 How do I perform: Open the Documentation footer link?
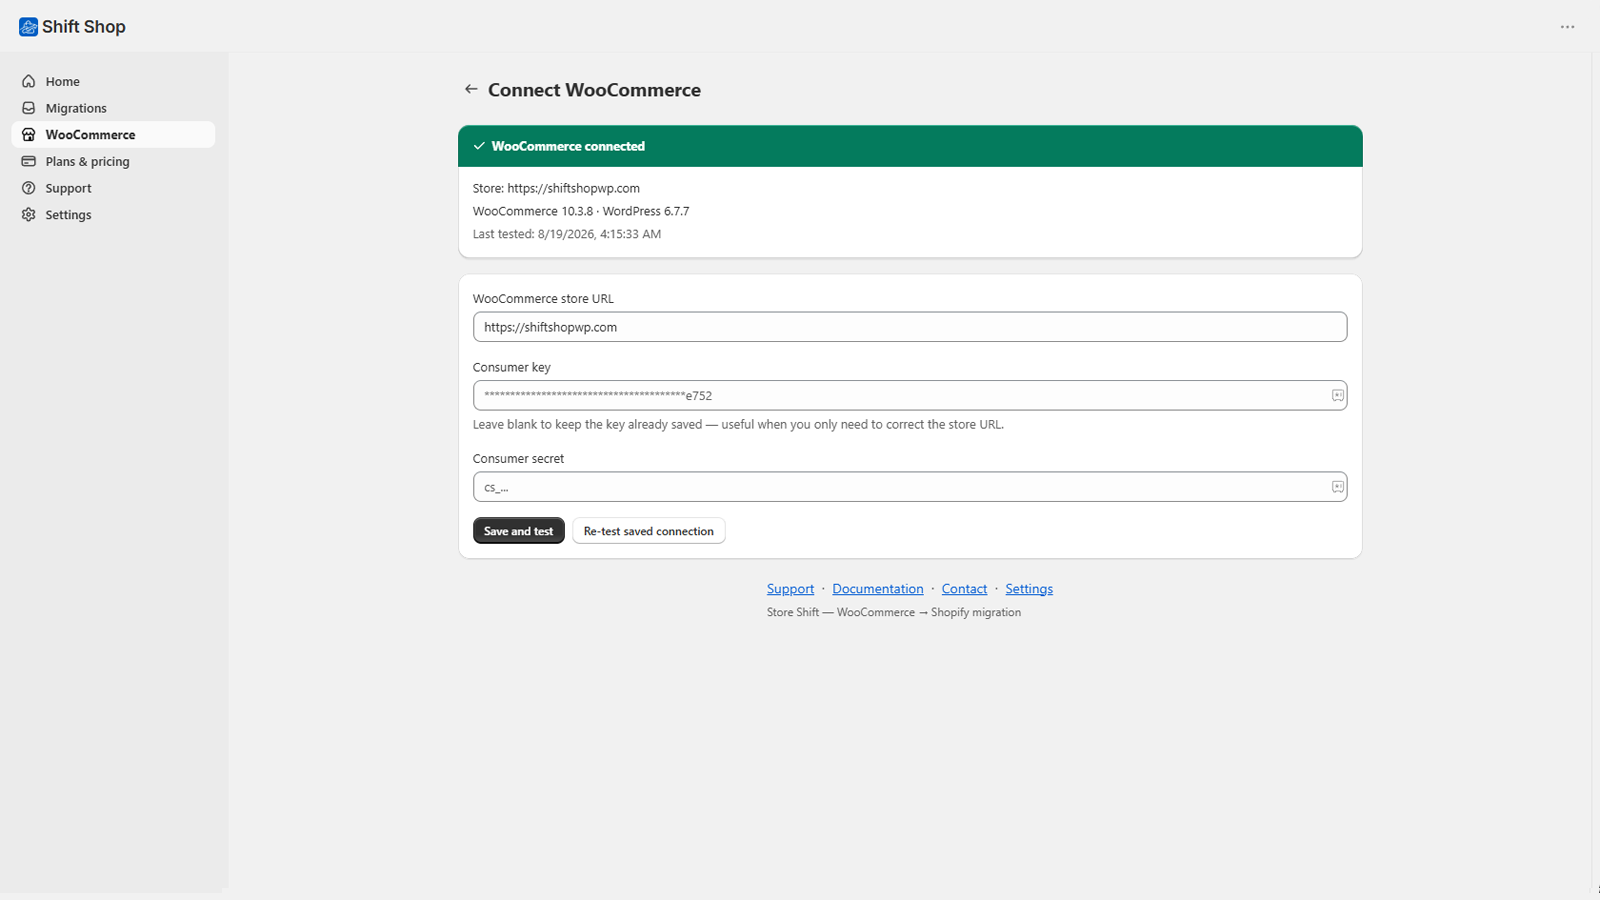click(877, 589)
